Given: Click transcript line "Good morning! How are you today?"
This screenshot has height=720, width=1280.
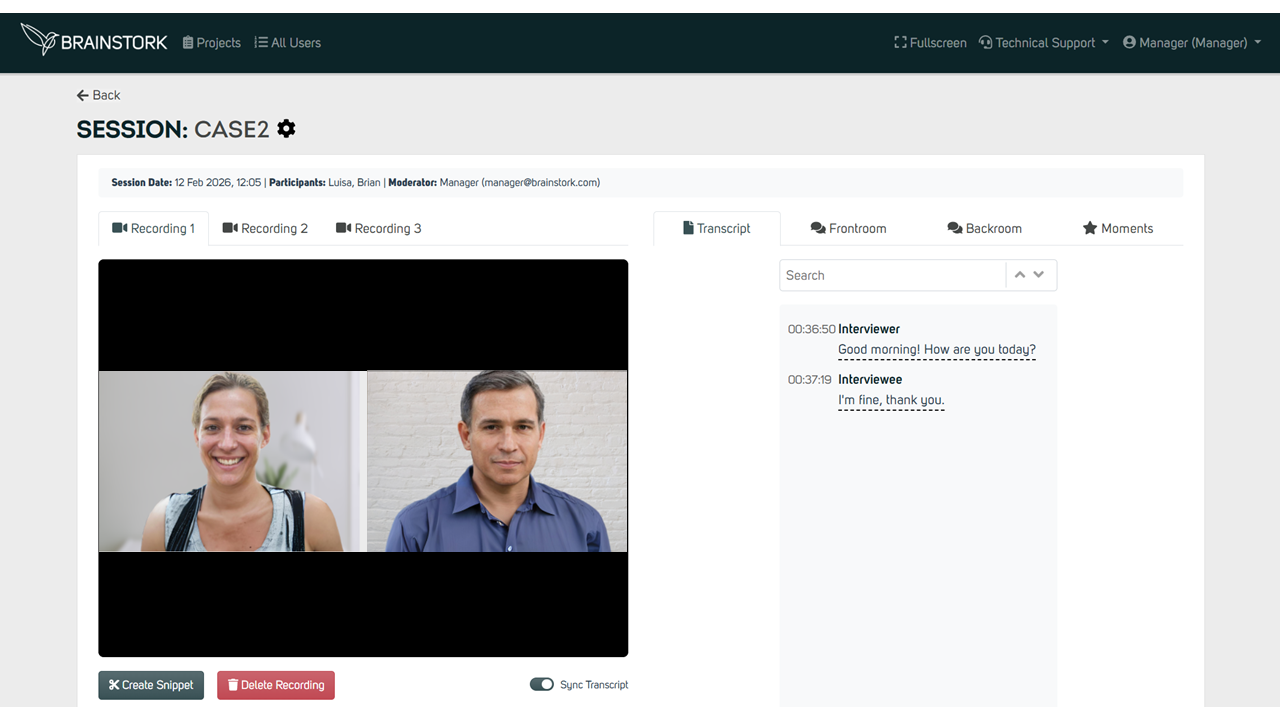Looking at the screenshot, I should click(x=937, y=350).
